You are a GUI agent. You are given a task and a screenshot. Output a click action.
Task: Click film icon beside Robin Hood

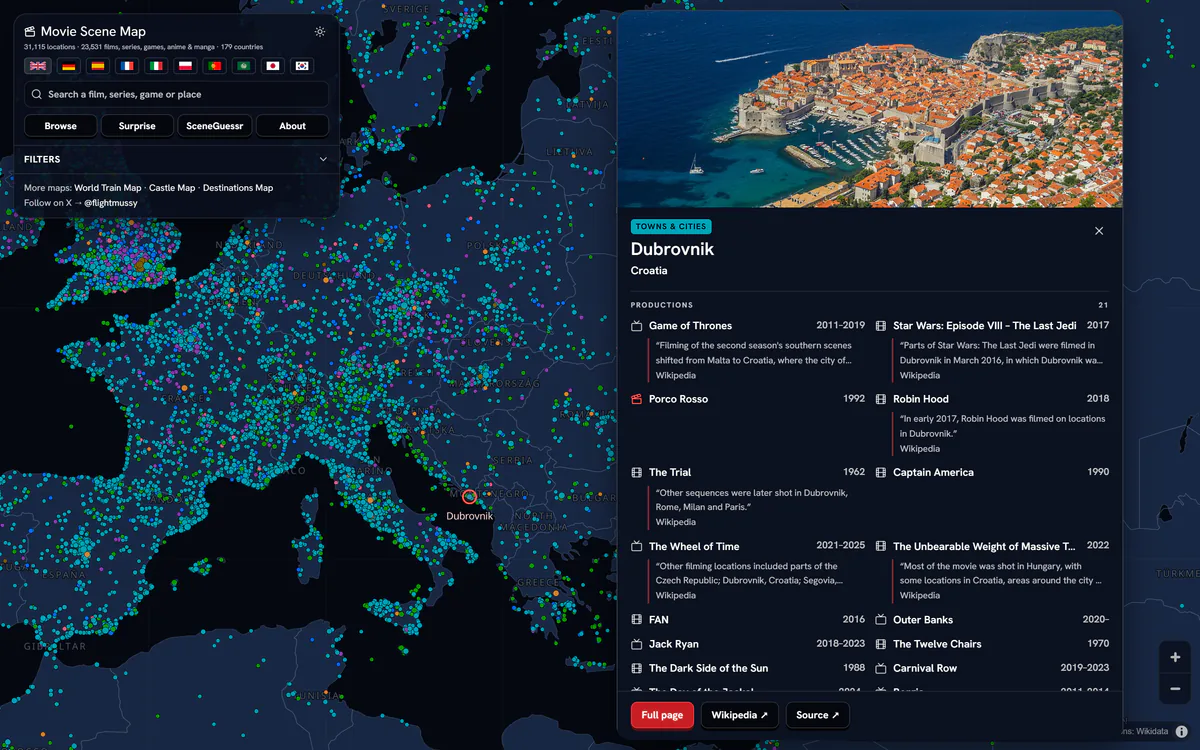(x=881, y=399)
